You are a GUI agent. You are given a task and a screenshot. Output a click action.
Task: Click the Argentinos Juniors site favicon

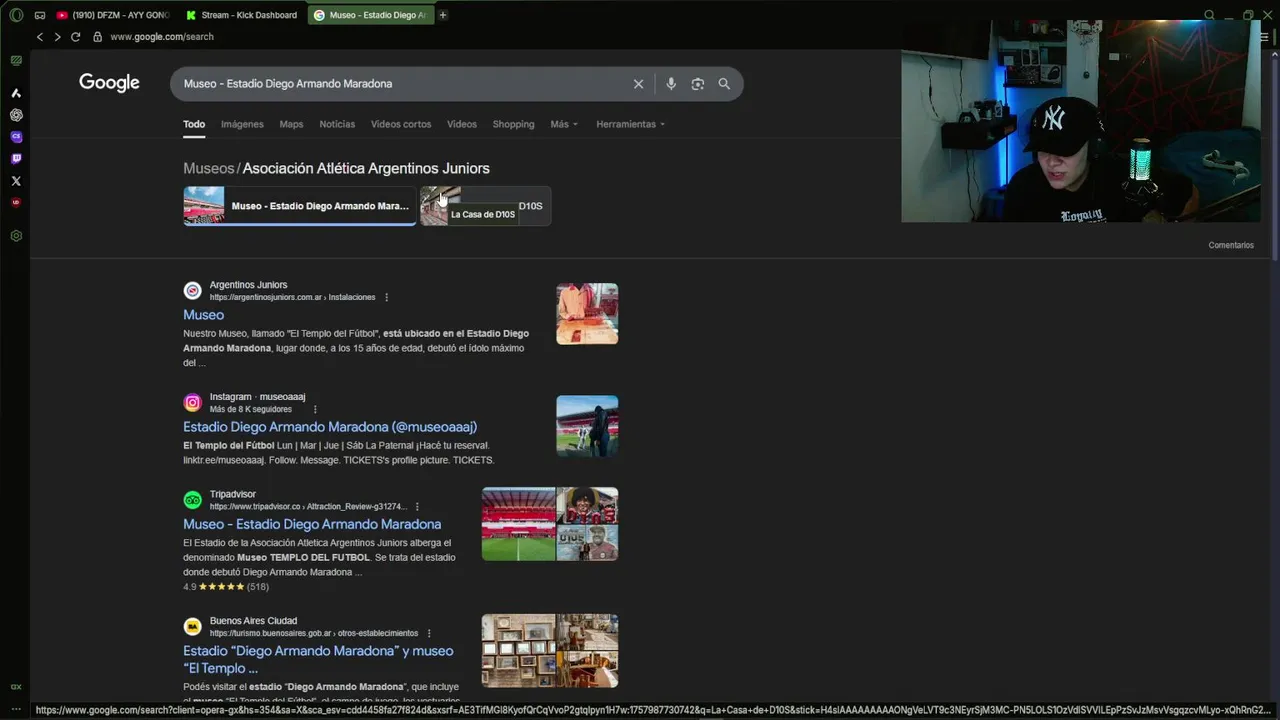pyautogui.click(x=192, y=290)
